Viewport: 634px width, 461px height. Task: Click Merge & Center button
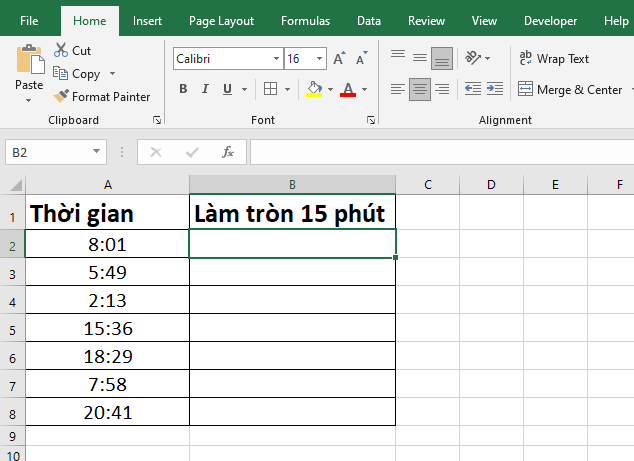click(x=570, y=89)
